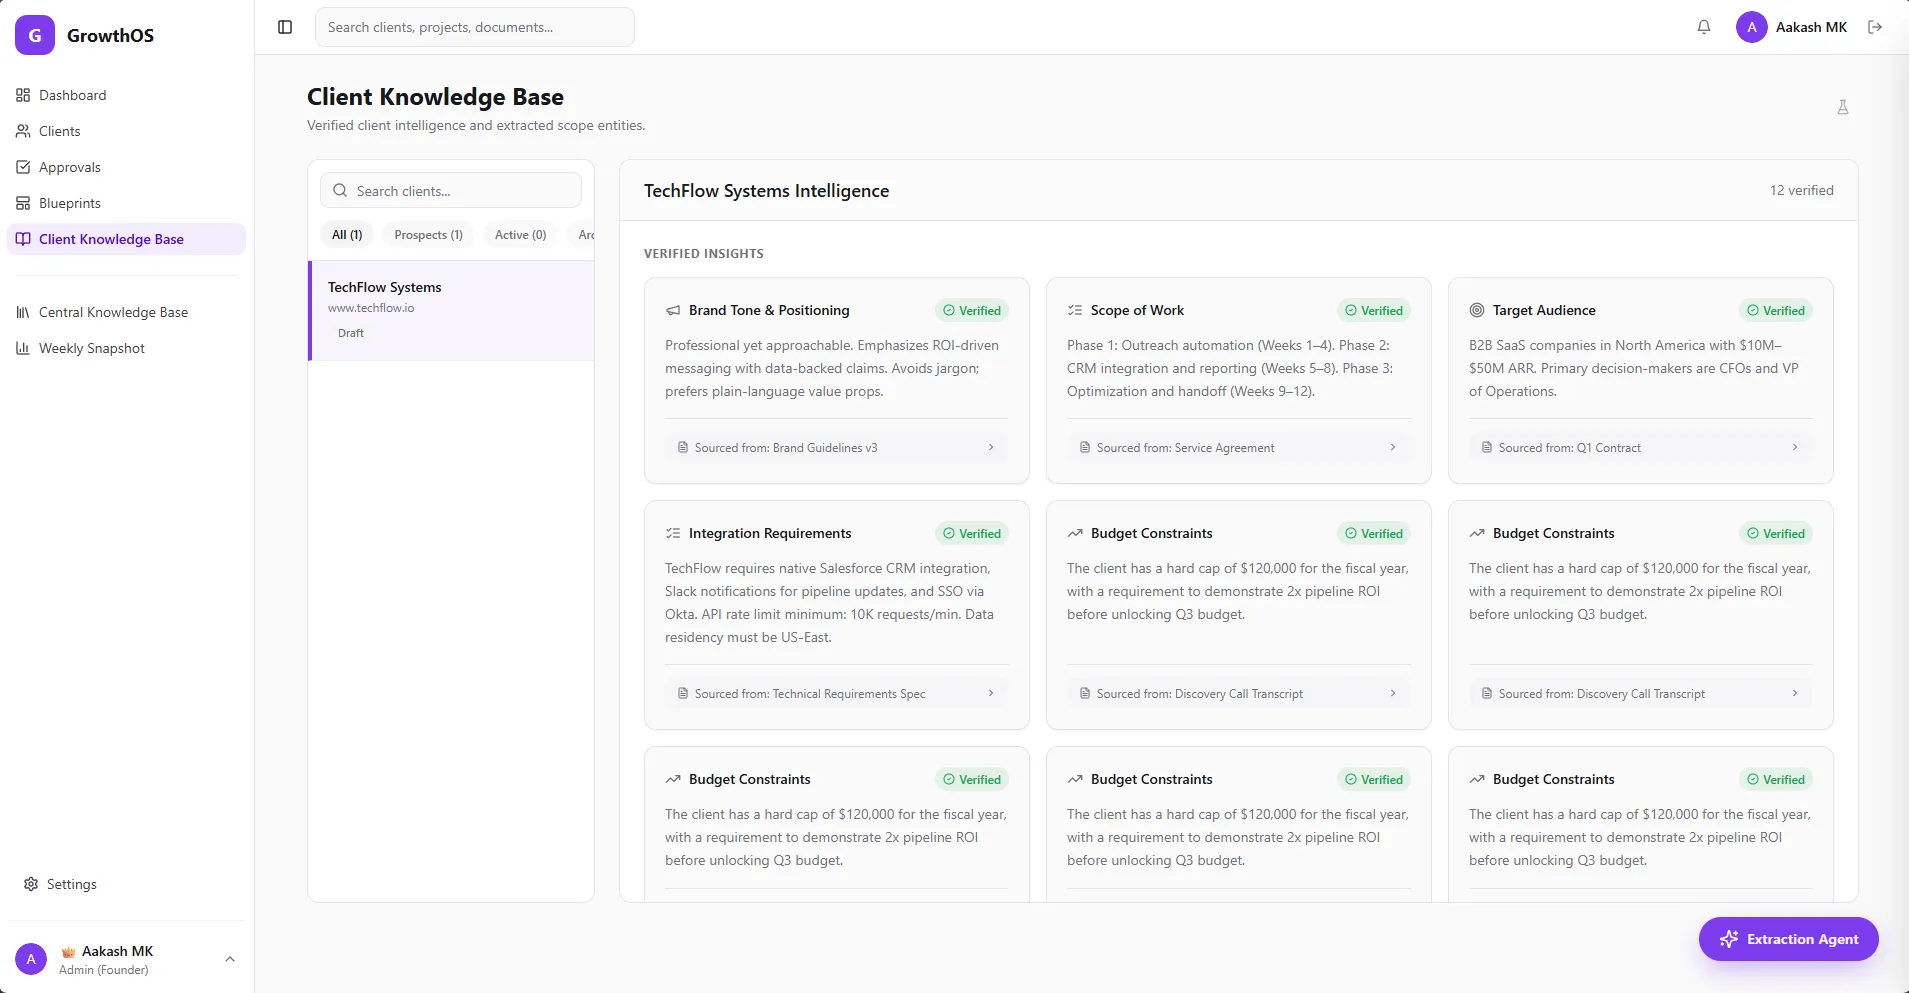Click the Extraction Agent button
Screen dimensions: 1909x993
(x=1787, y=939)
